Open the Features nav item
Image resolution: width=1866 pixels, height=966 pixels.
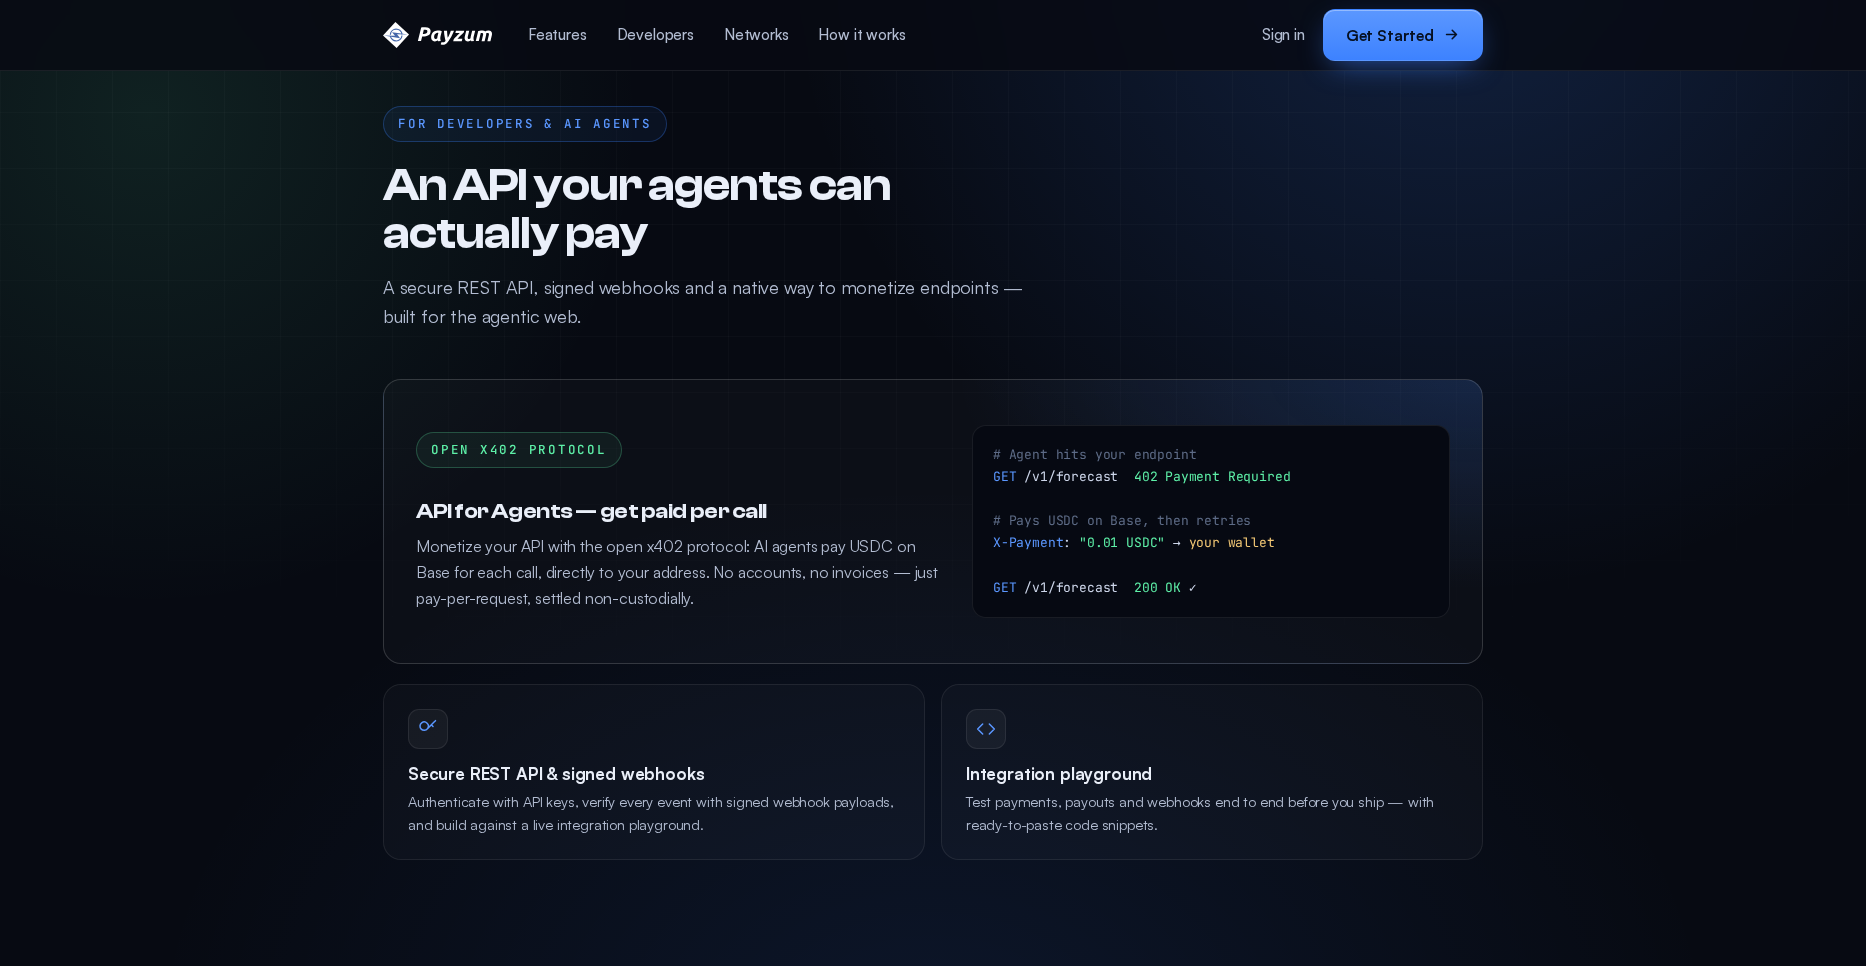click(x=557, y=35)
